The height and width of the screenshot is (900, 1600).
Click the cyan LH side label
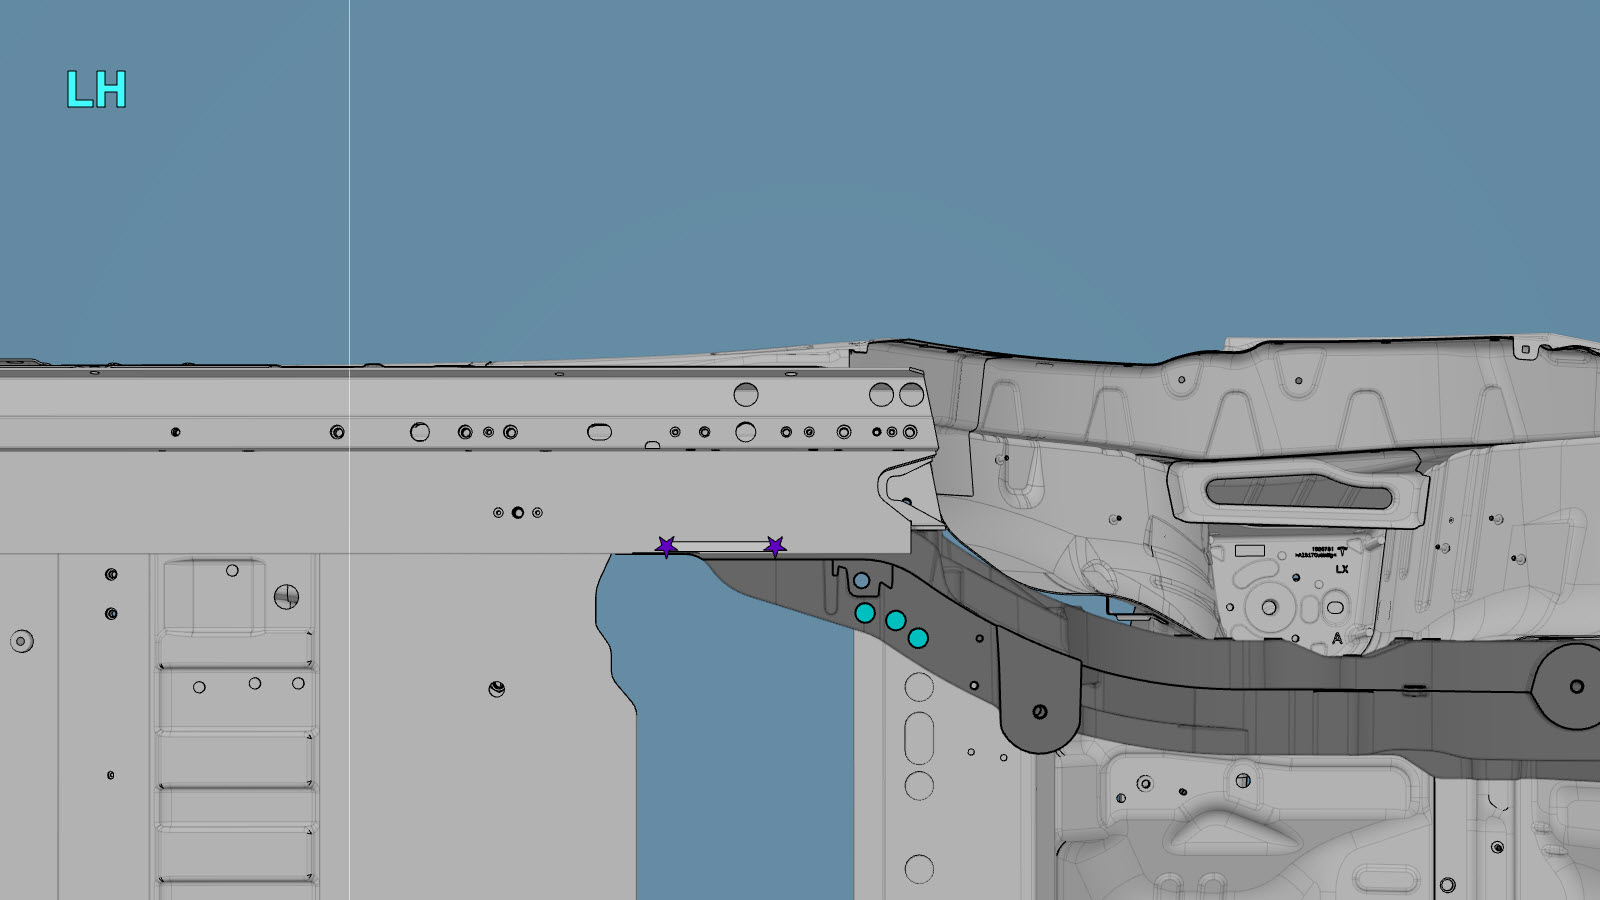(96, 90)
